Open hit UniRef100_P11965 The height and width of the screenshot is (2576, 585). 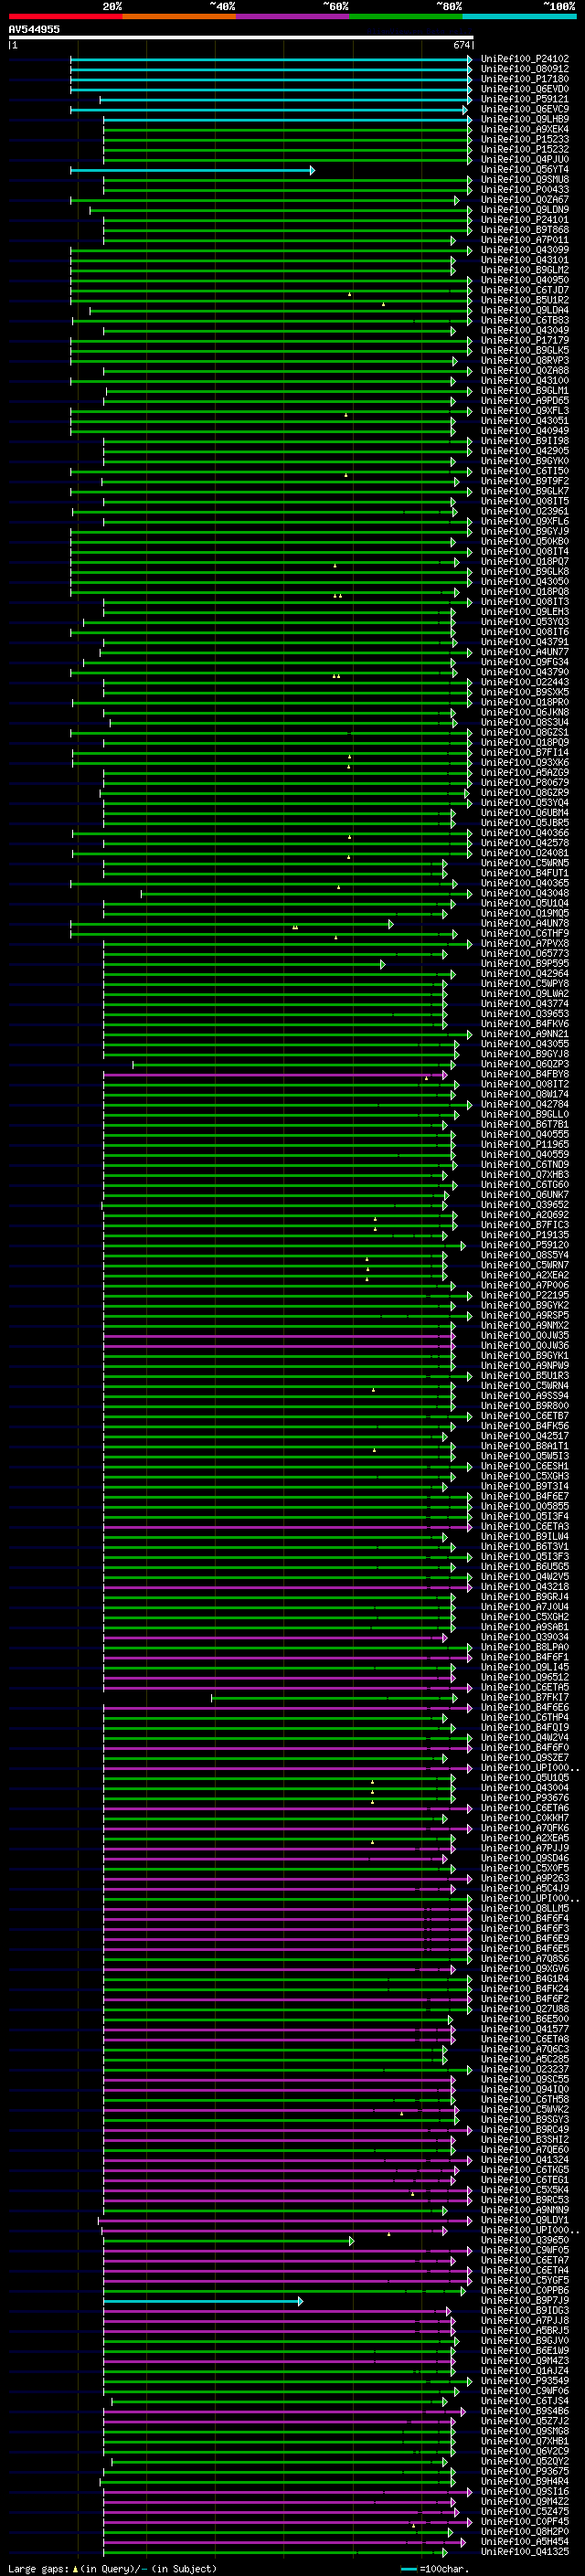[524, 1145]
